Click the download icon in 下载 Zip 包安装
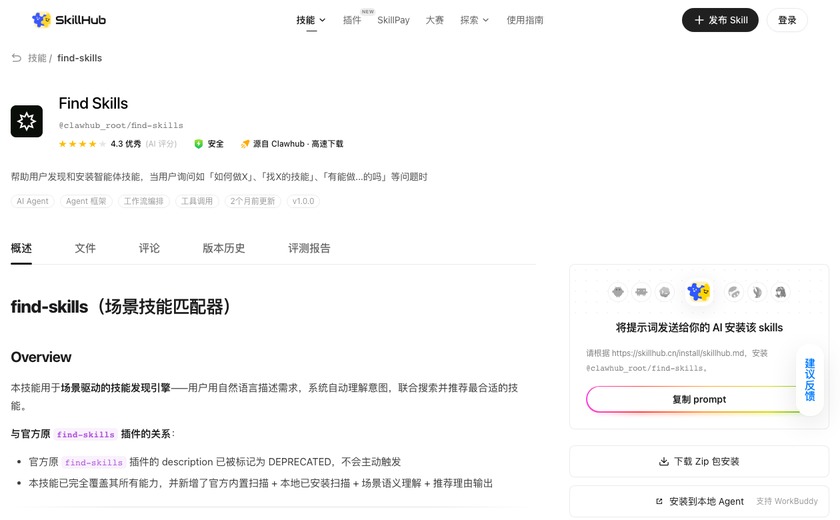This screenshot has height=520, width=840. pos(664,461)
